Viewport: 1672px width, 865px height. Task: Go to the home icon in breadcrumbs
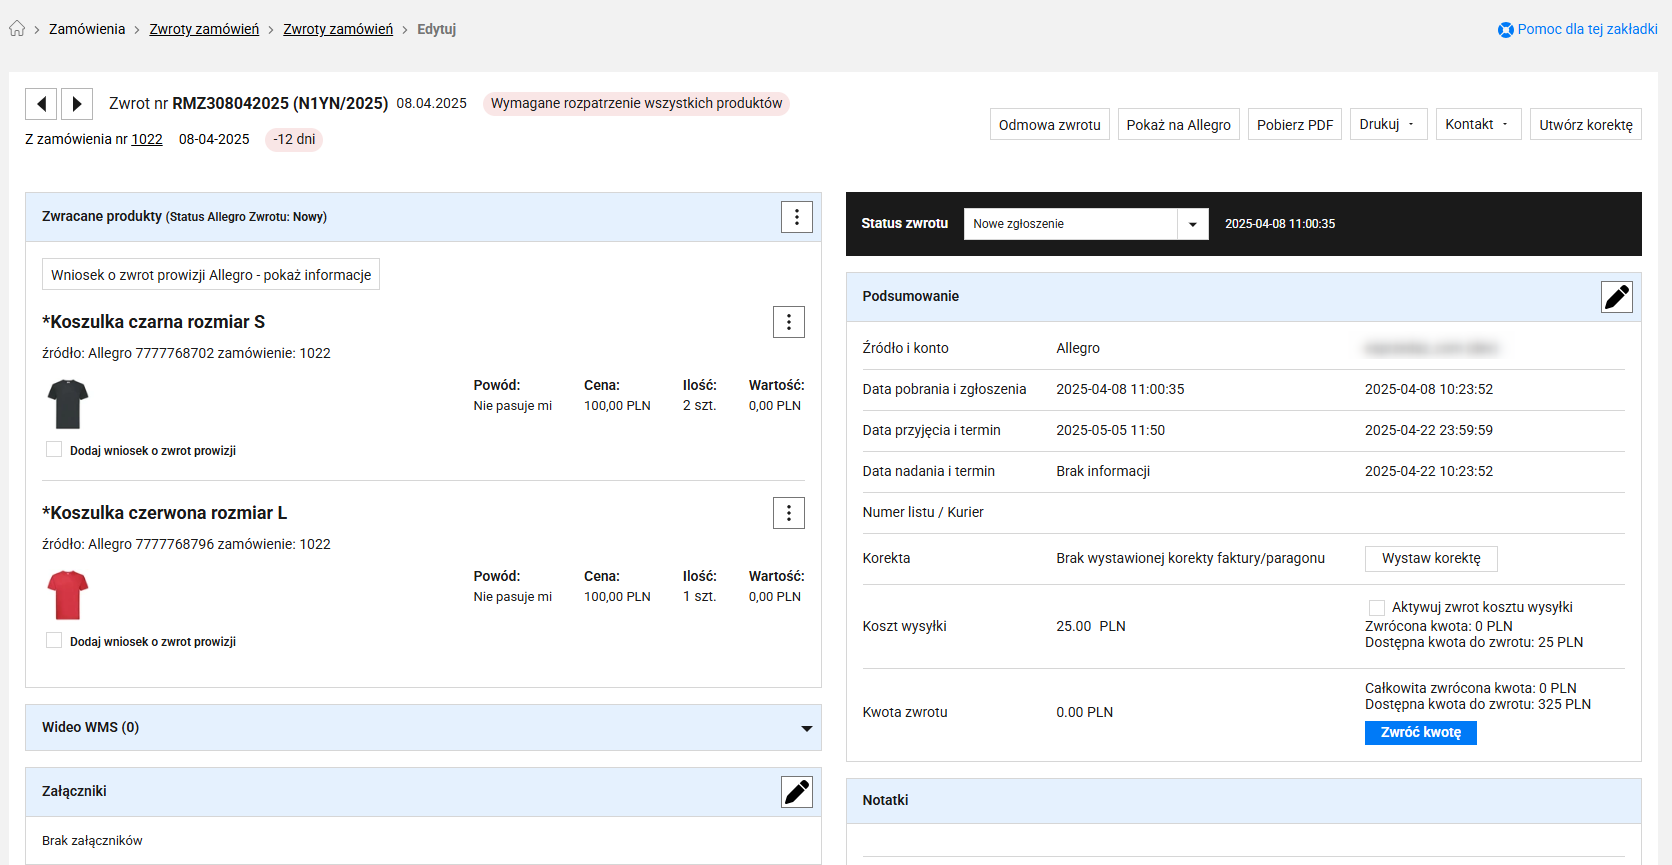[x=17, y=29]
